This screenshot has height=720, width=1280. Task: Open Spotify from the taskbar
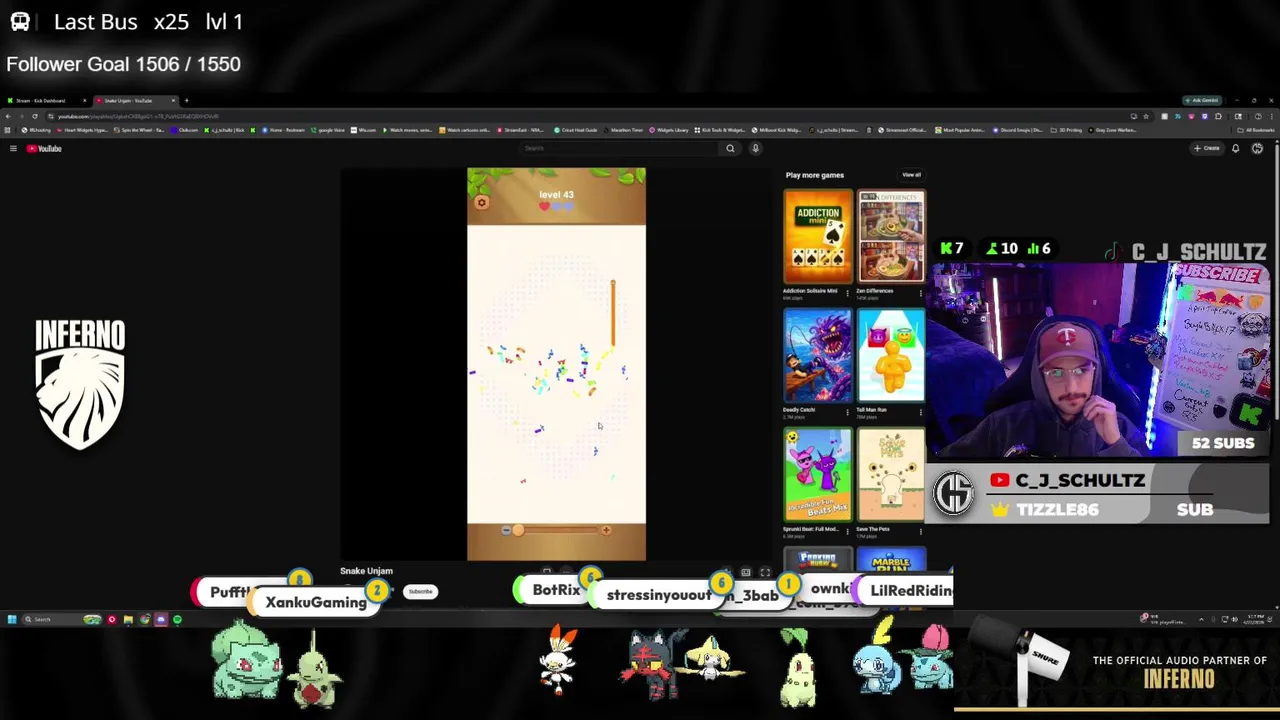point(177,620)
